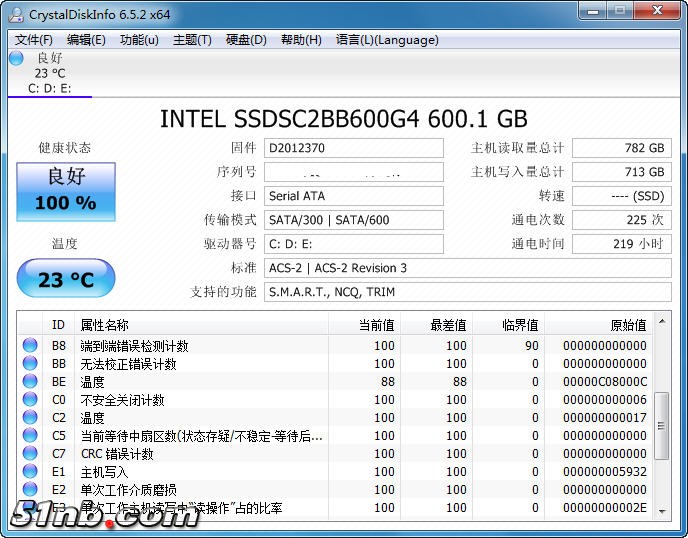Image resolution: width=688 pixels, height=538 pixels.
Task: Click the status orb for temperature row BE
Action: coord(30,382)
